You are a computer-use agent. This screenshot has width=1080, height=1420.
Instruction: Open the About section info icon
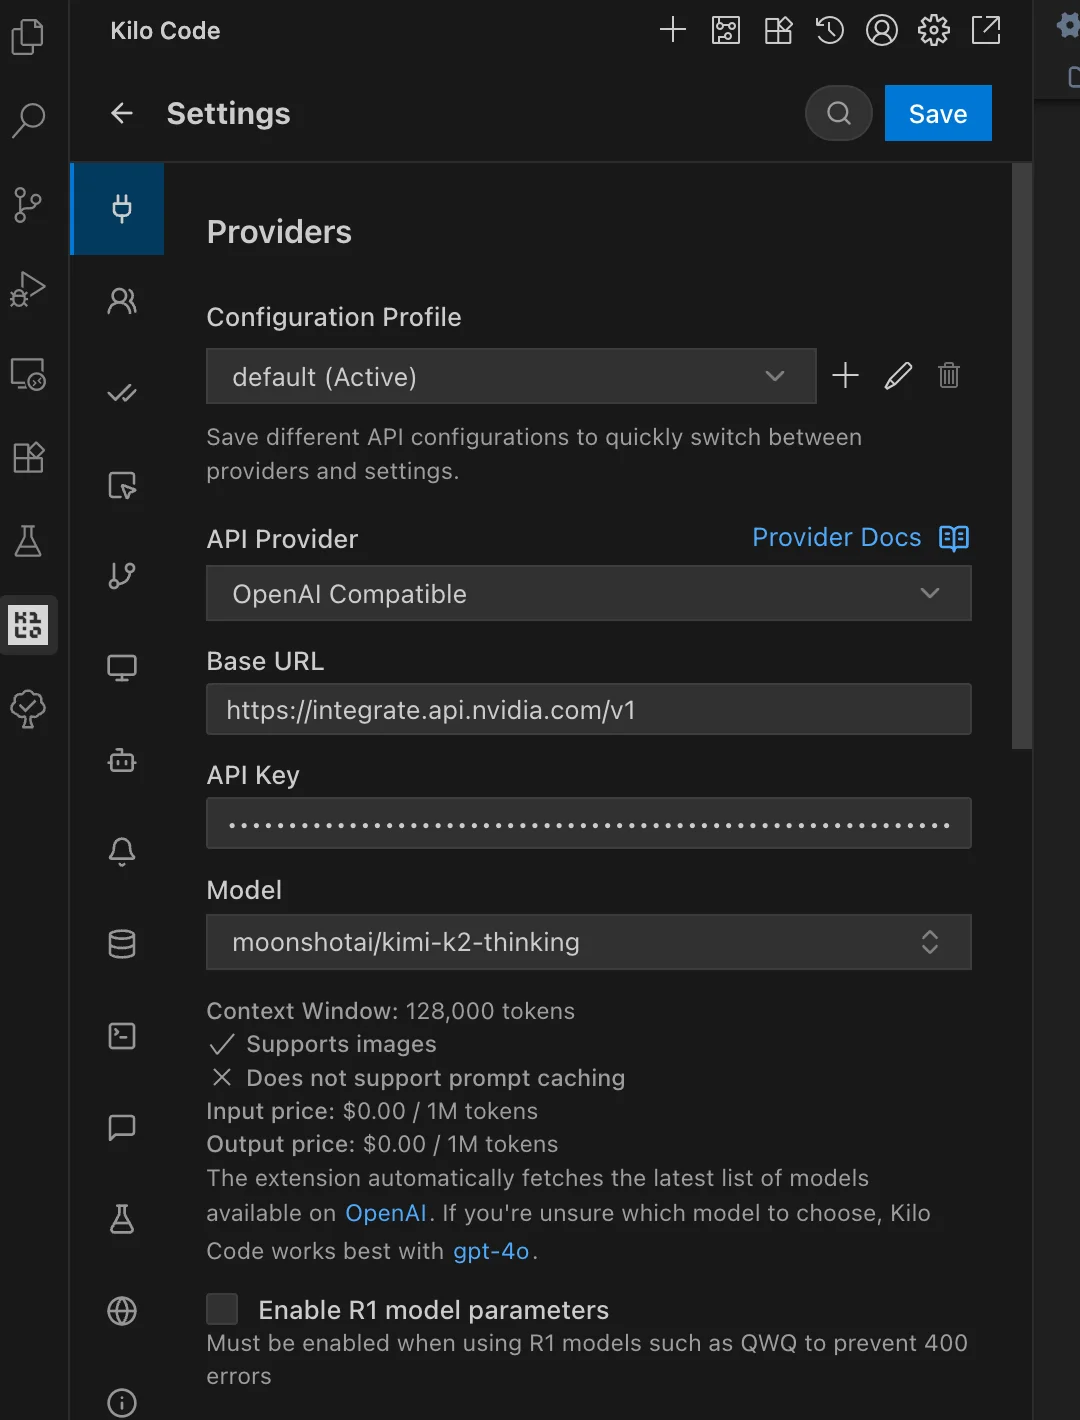pos(121,1403)
